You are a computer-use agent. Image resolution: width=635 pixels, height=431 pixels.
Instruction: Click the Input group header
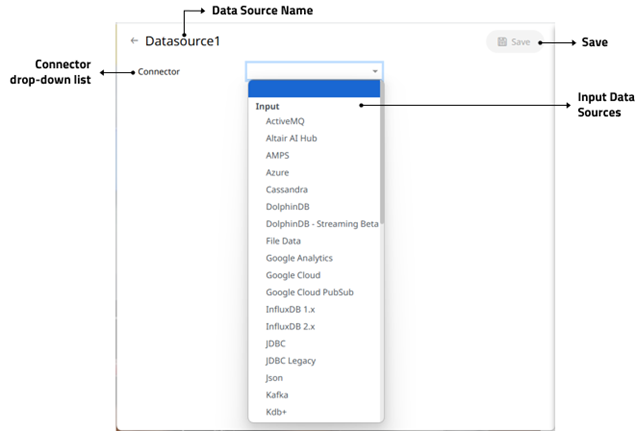click(x=267, y=106)
